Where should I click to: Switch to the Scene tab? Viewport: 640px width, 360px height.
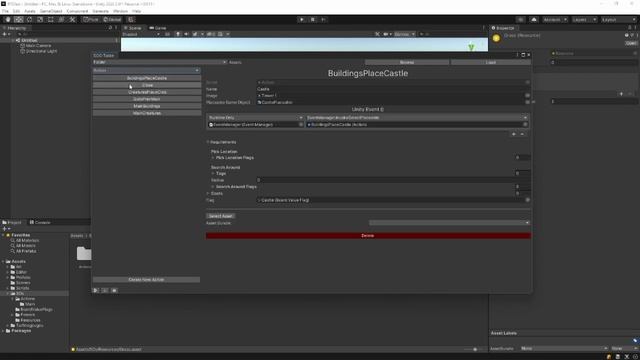(x=133, y=28)
